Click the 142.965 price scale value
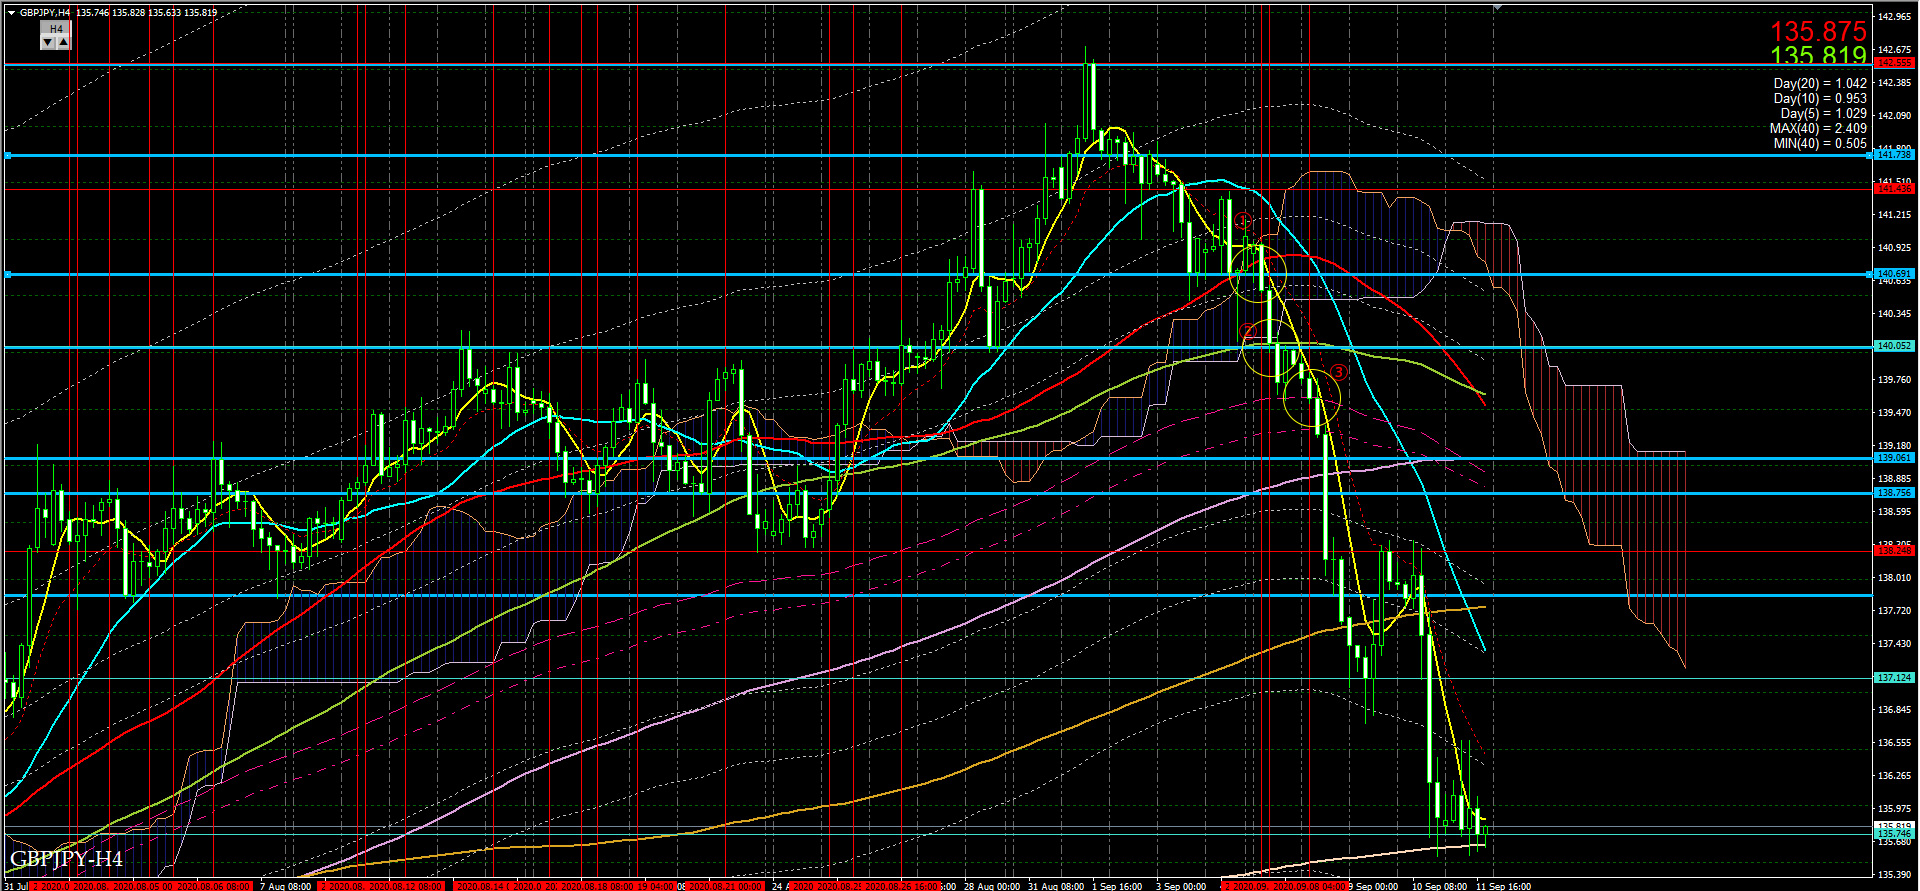Screen dimensions: 1920x891 click(x=1895, y=17)
